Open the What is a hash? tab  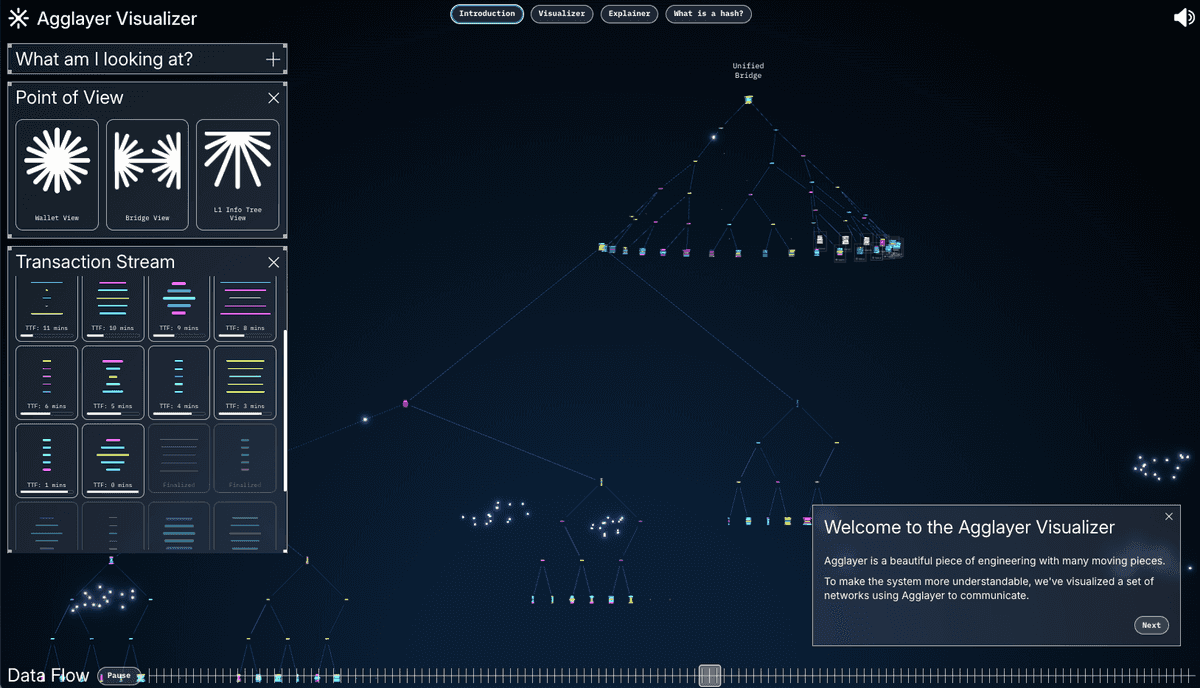coord(709,14)
